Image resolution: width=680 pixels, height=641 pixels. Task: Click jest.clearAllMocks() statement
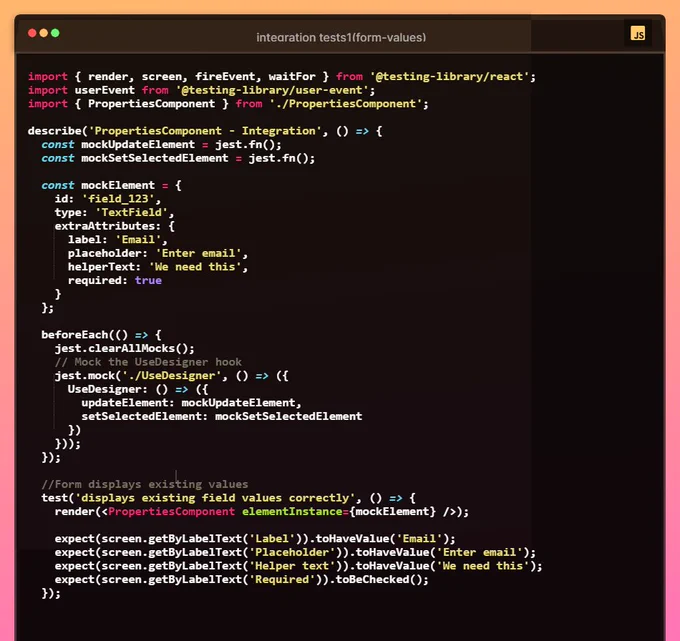point(124,348)
